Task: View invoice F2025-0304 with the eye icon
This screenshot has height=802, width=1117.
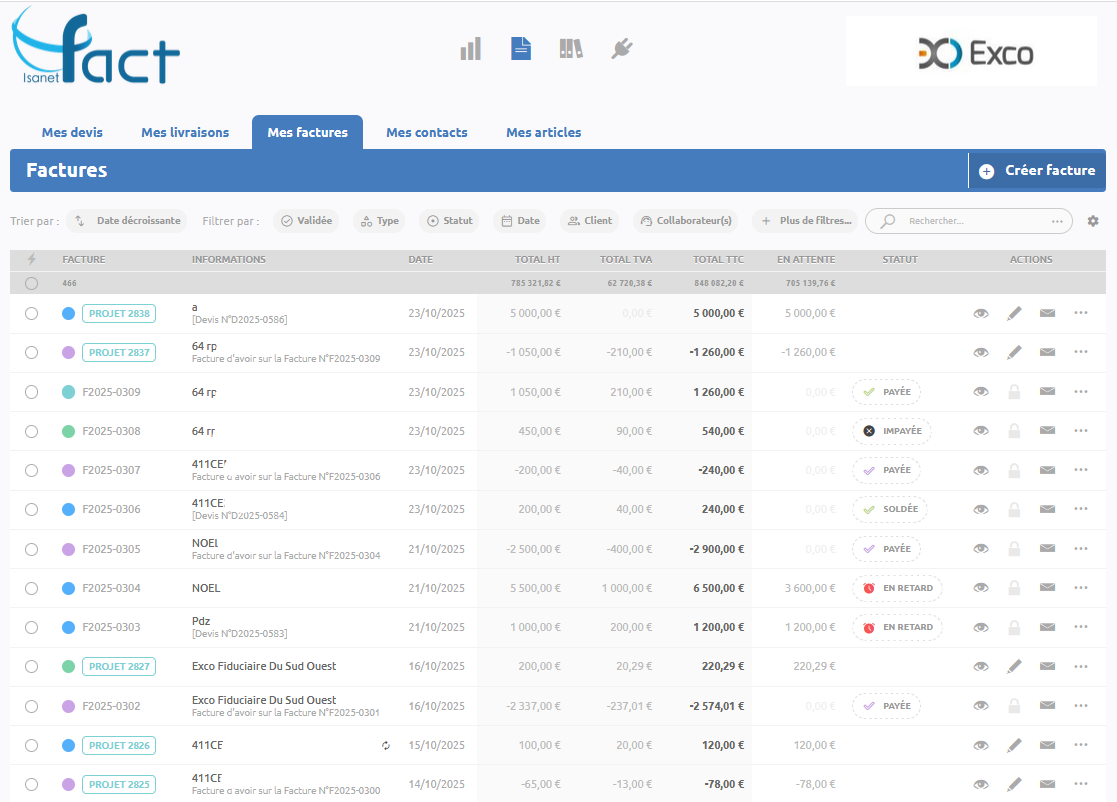Action: (x=981, y=588)
